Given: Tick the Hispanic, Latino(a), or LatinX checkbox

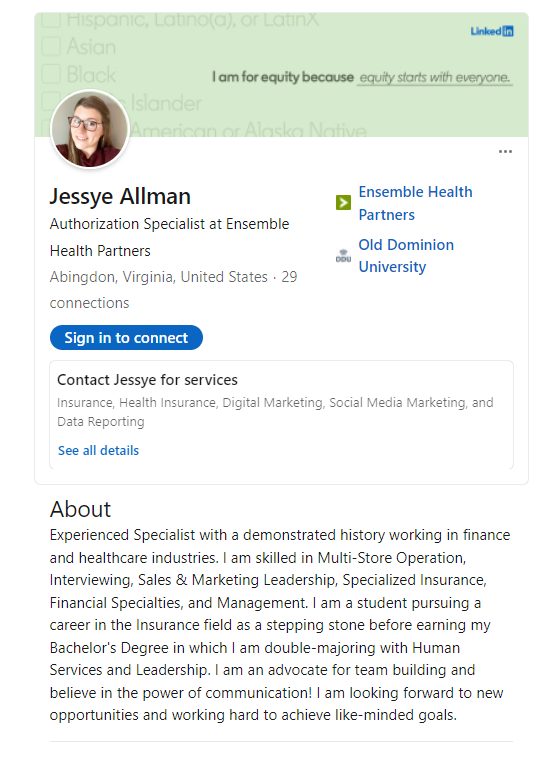Looking at the screenshot, I should tap(51, 20).
